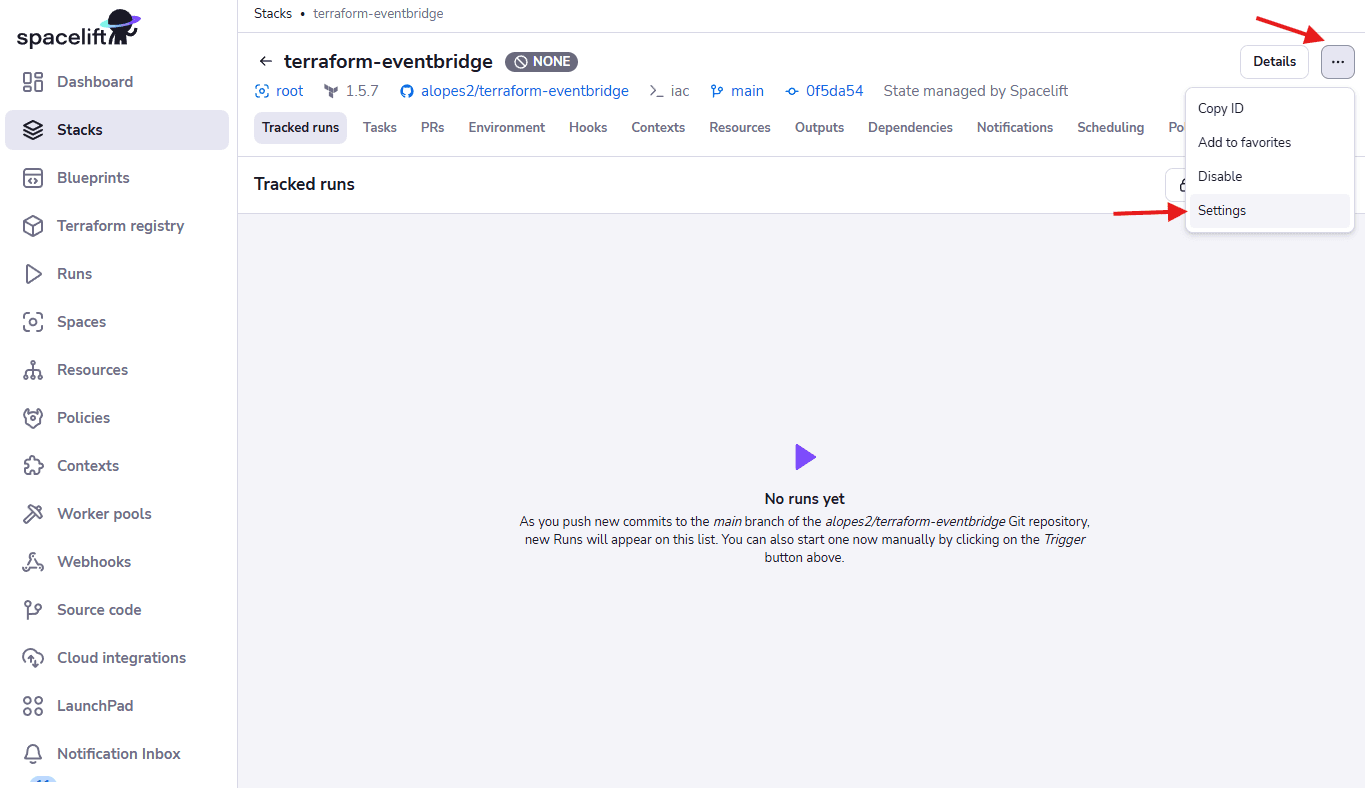Open the Outputs tab
Image resolution: width=1365 pixels, height=788 pixels.
tap(819, 128)
